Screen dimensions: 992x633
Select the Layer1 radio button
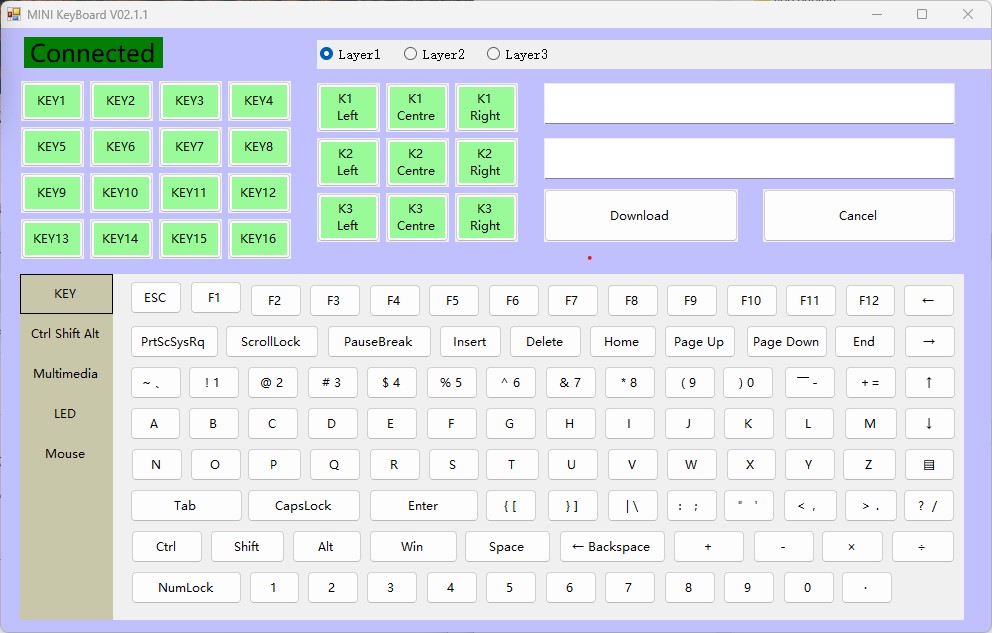pos(327,54)
